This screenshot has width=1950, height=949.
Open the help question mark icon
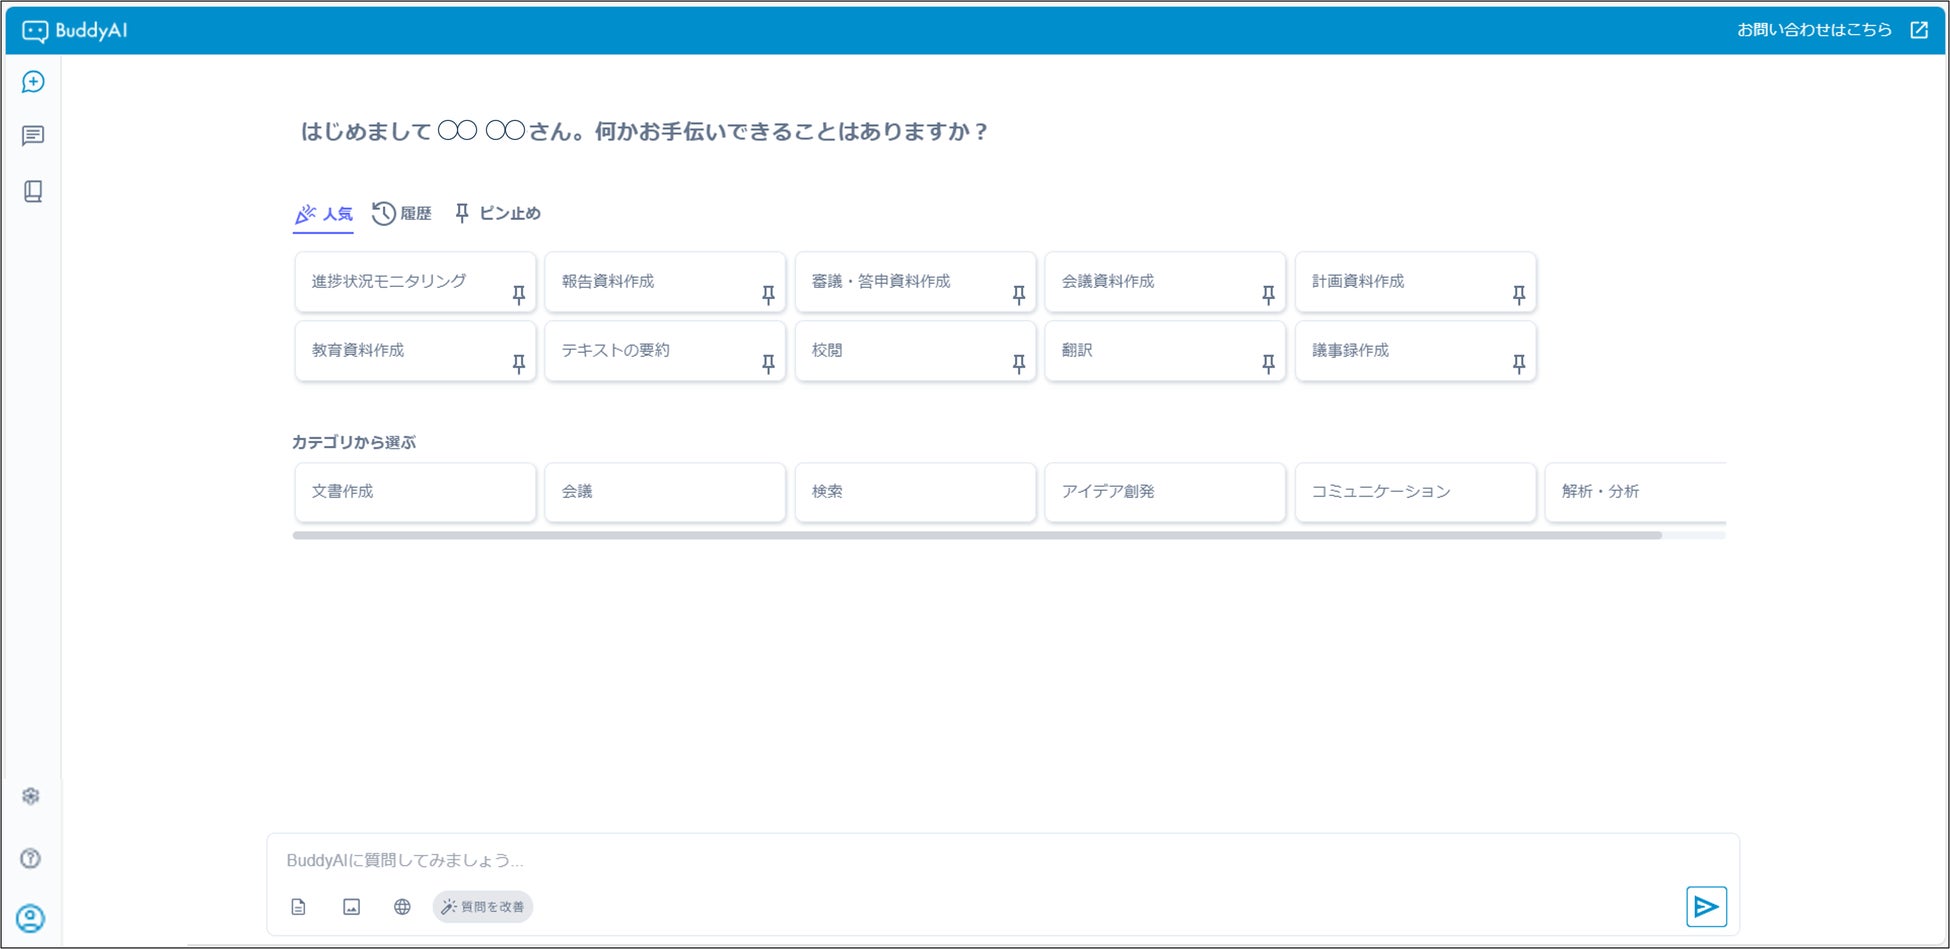point(31,858)
